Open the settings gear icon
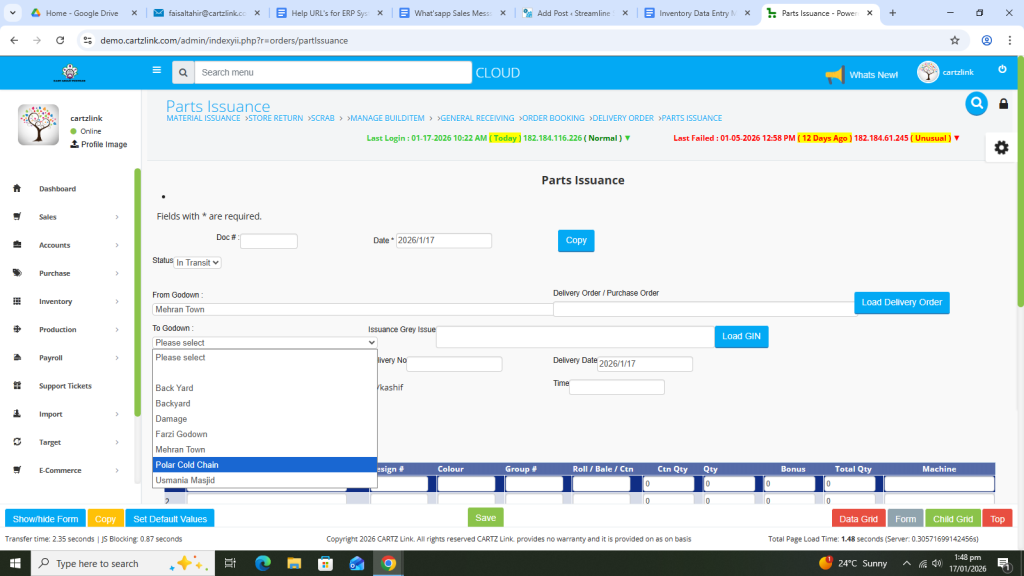This screenshot has width=1024, height=576. point(1001,147)
